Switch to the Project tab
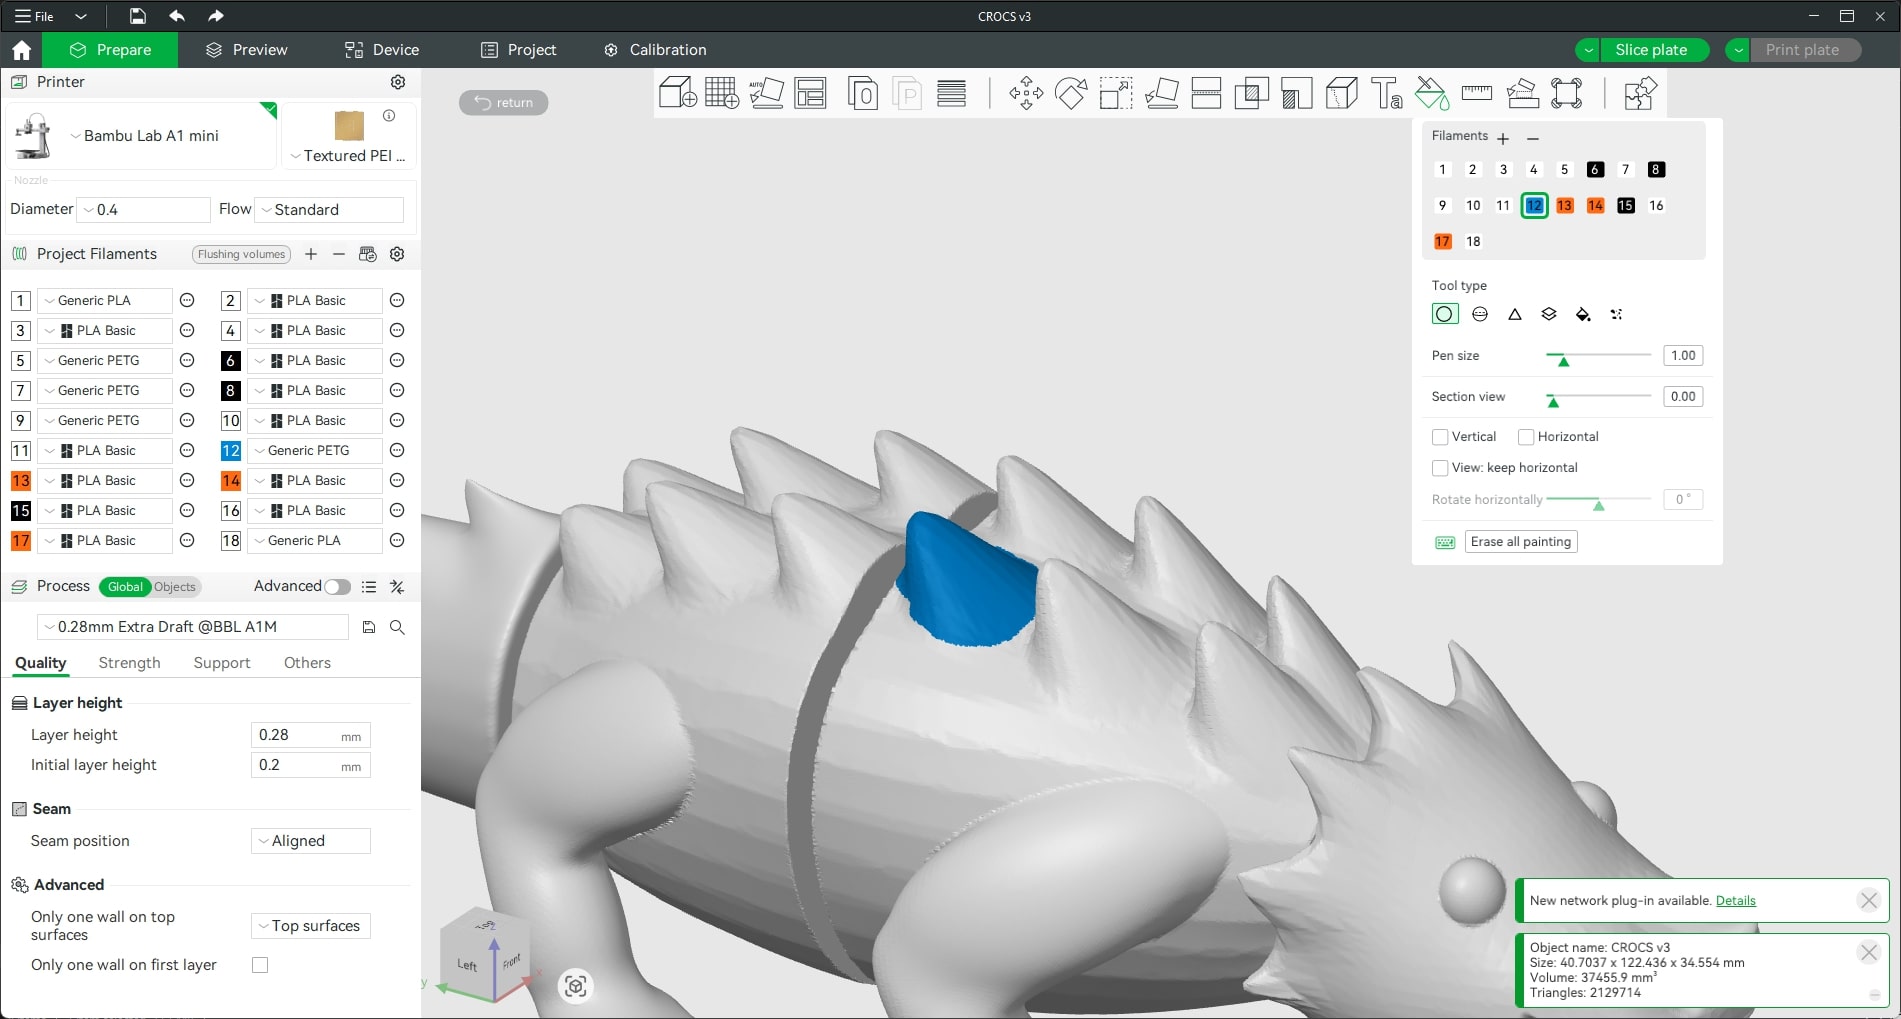This screenshot has height=1019, width=1901. [x=518, y=50]
